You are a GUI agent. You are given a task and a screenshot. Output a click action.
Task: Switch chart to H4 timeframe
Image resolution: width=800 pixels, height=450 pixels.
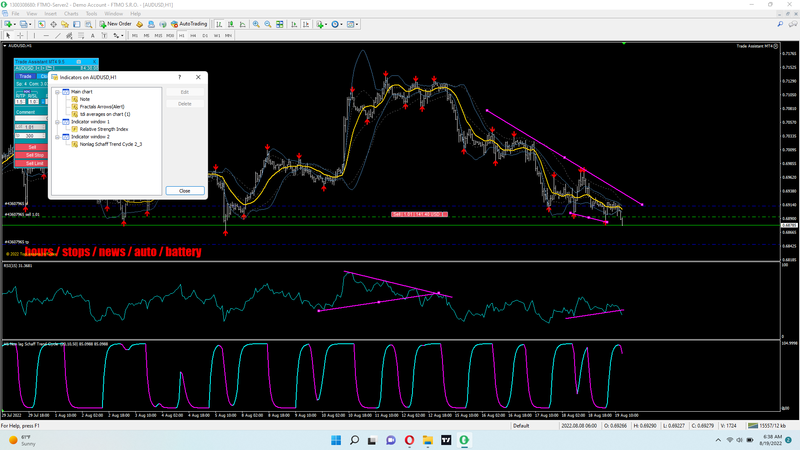pos(194,35)
